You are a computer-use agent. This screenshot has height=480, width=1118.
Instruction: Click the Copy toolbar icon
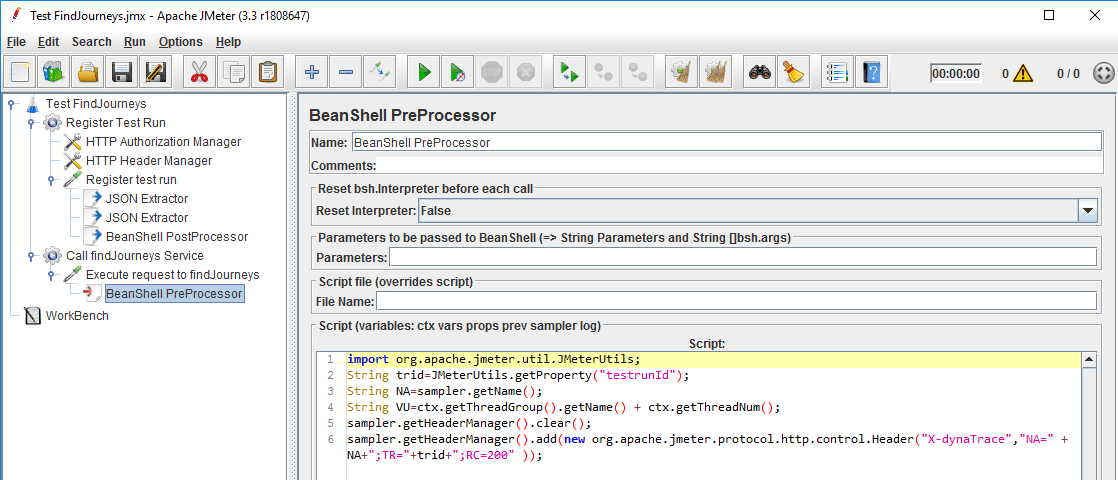[x=233, y=72]
